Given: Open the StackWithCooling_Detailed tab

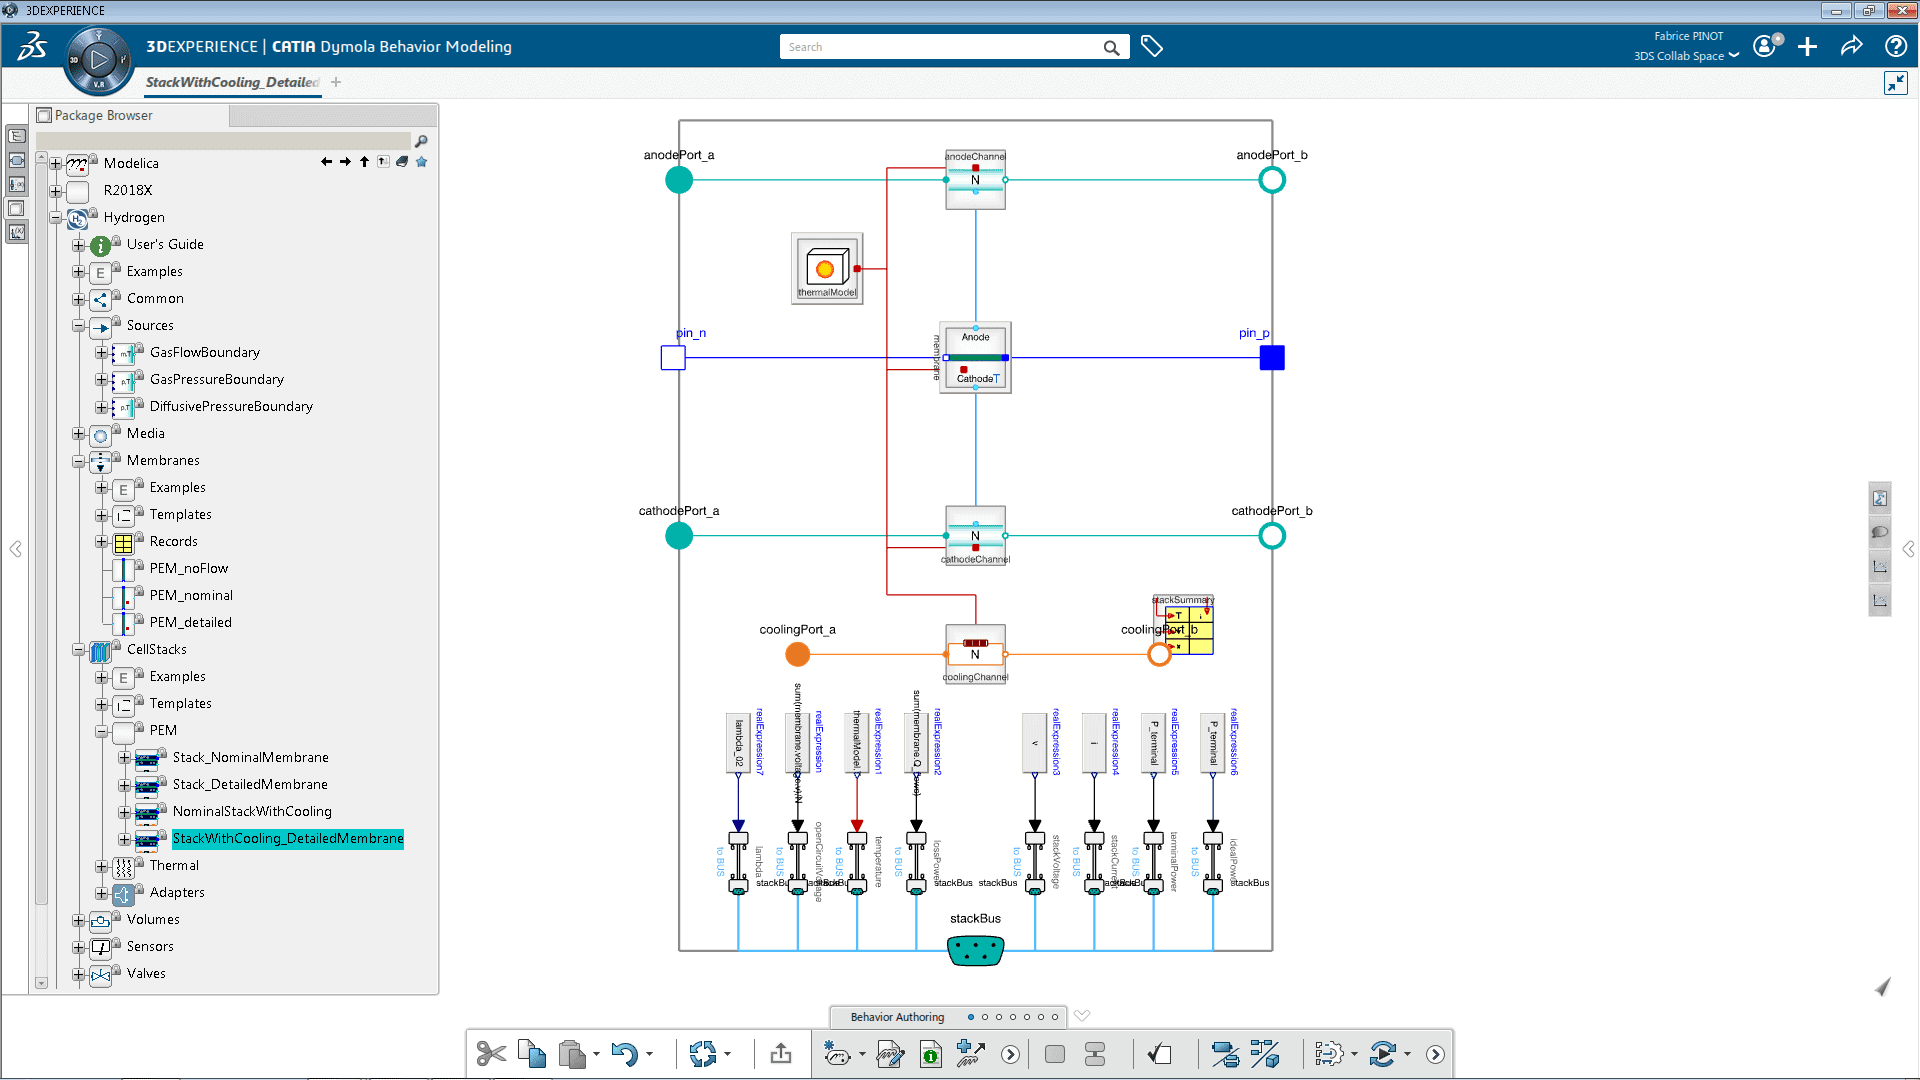Looking at the screenshot, I should pos(232,82).
